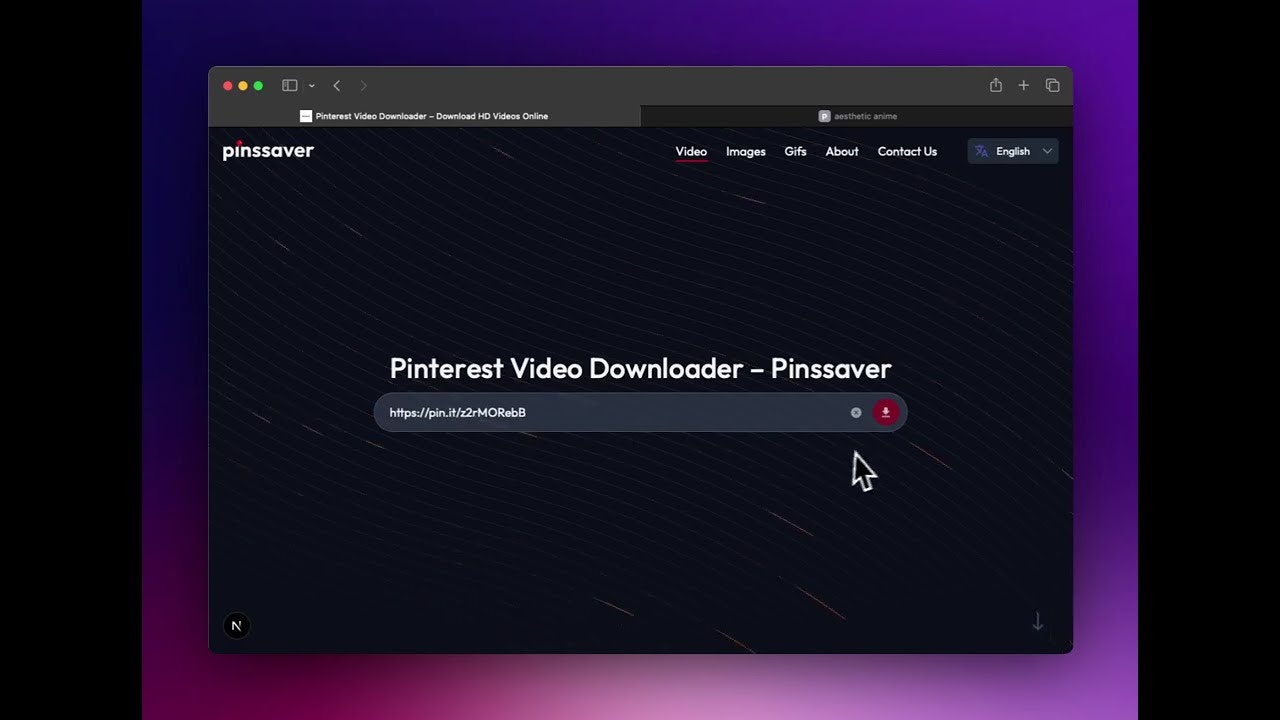Switch to the aesthetic anime tab
The height and width of the screenshot is (720, 1280).
tap(857, 116)
